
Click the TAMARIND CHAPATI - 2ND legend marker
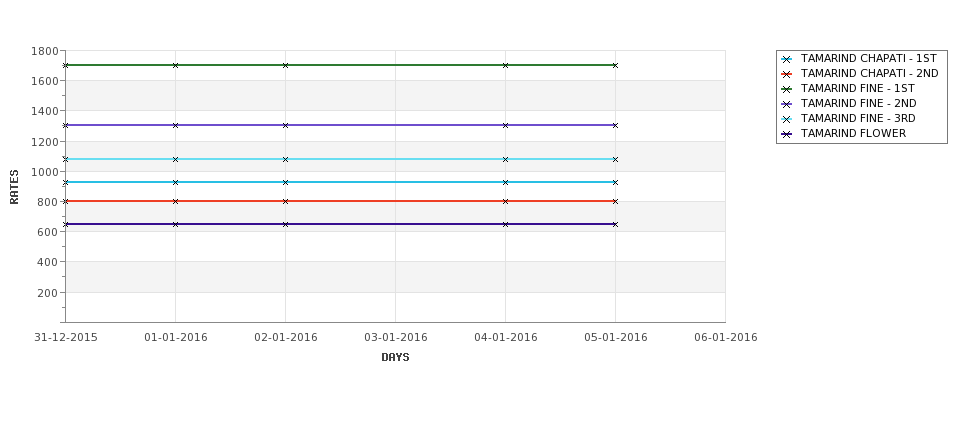pos(787,75)
